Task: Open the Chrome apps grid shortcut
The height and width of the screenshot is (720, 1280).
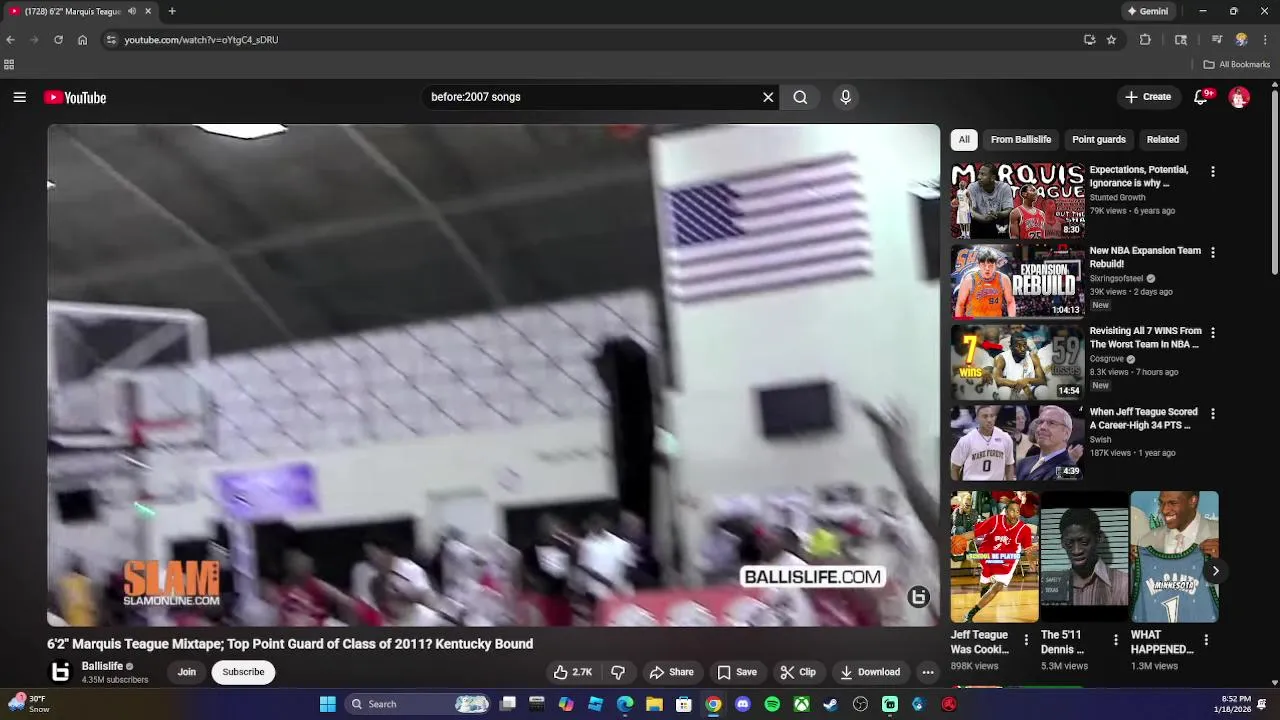Action: [9, 64]
